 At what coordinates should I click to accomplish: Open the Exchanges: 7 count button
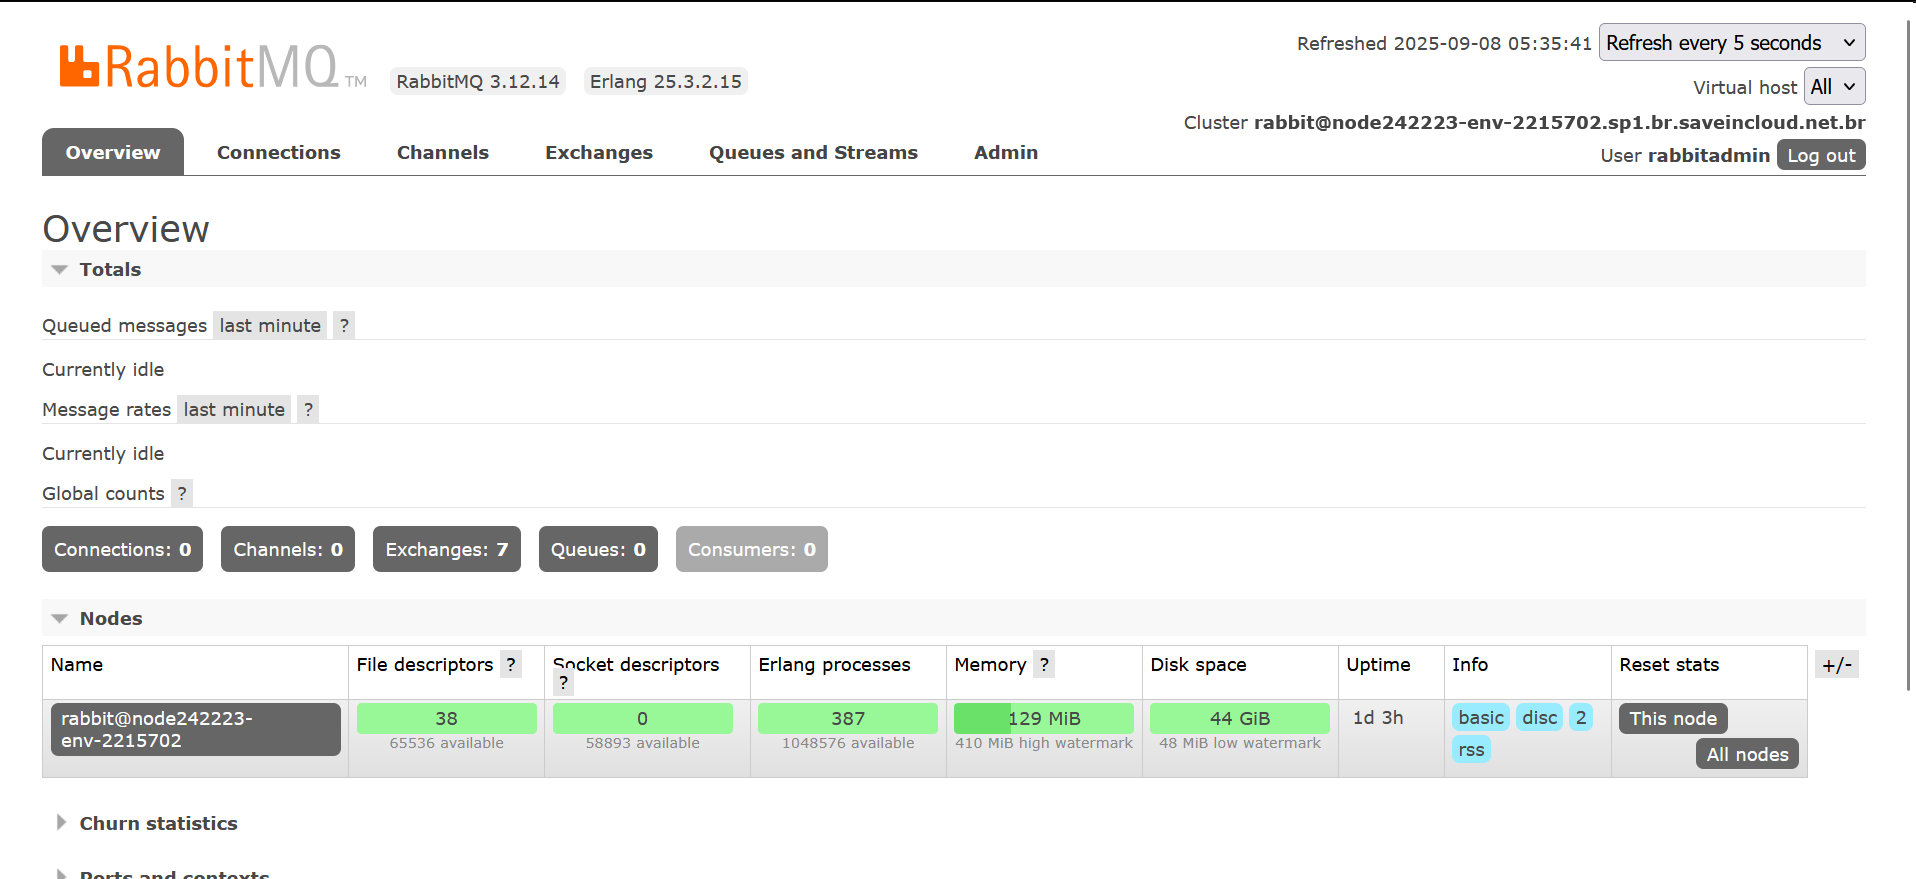pos(447,549)
